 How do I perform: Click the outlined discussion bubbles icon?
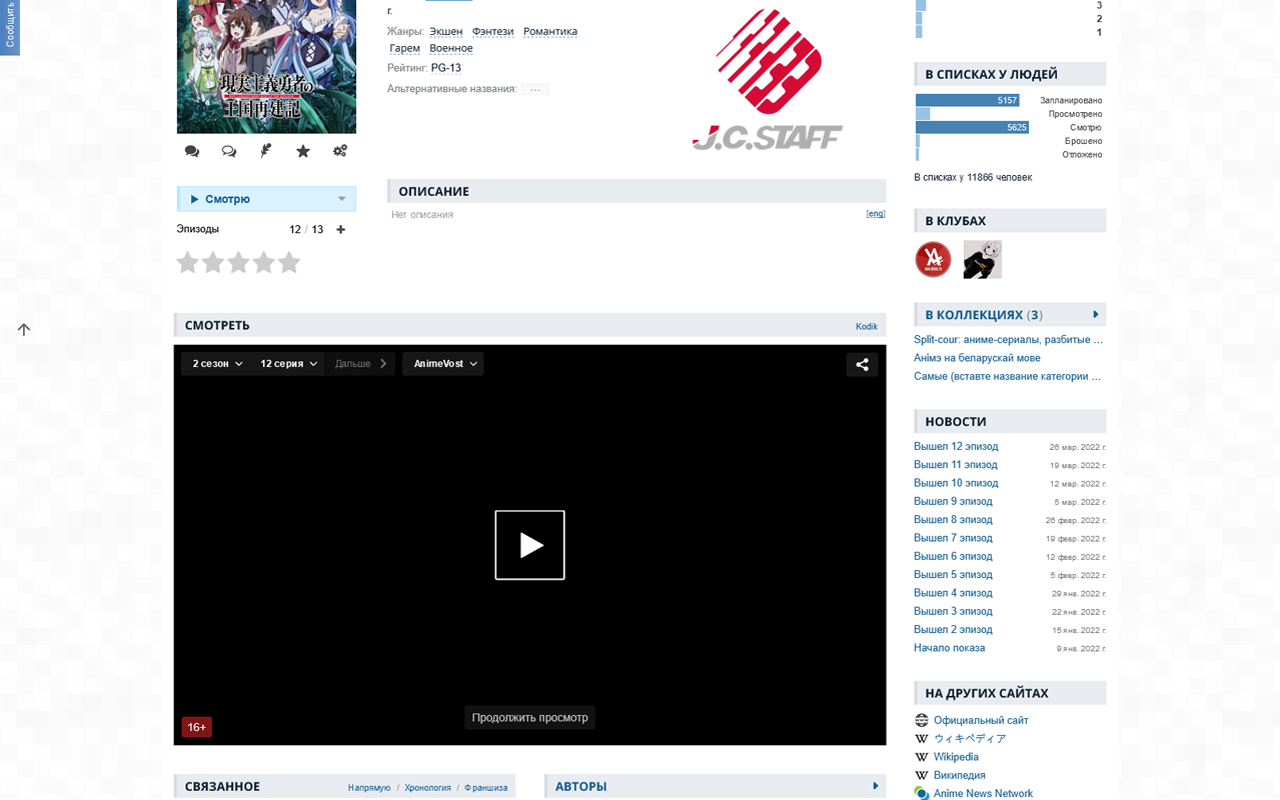click(228, 150)
